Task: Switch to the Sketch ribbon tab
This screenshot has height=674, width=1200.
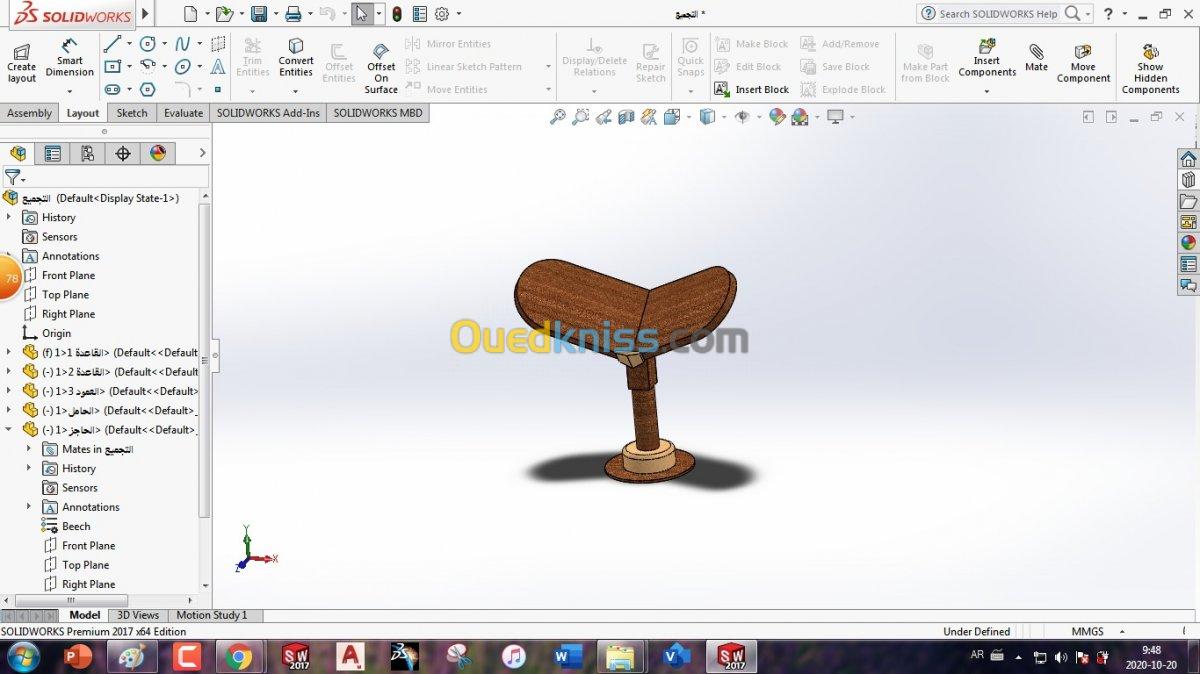Action: [132, 113]
